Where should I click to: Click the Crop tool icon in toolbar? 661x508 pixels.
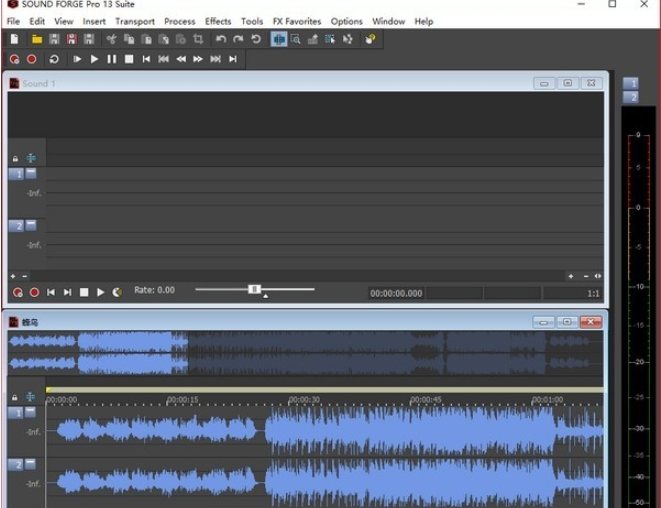coord(198,39)
